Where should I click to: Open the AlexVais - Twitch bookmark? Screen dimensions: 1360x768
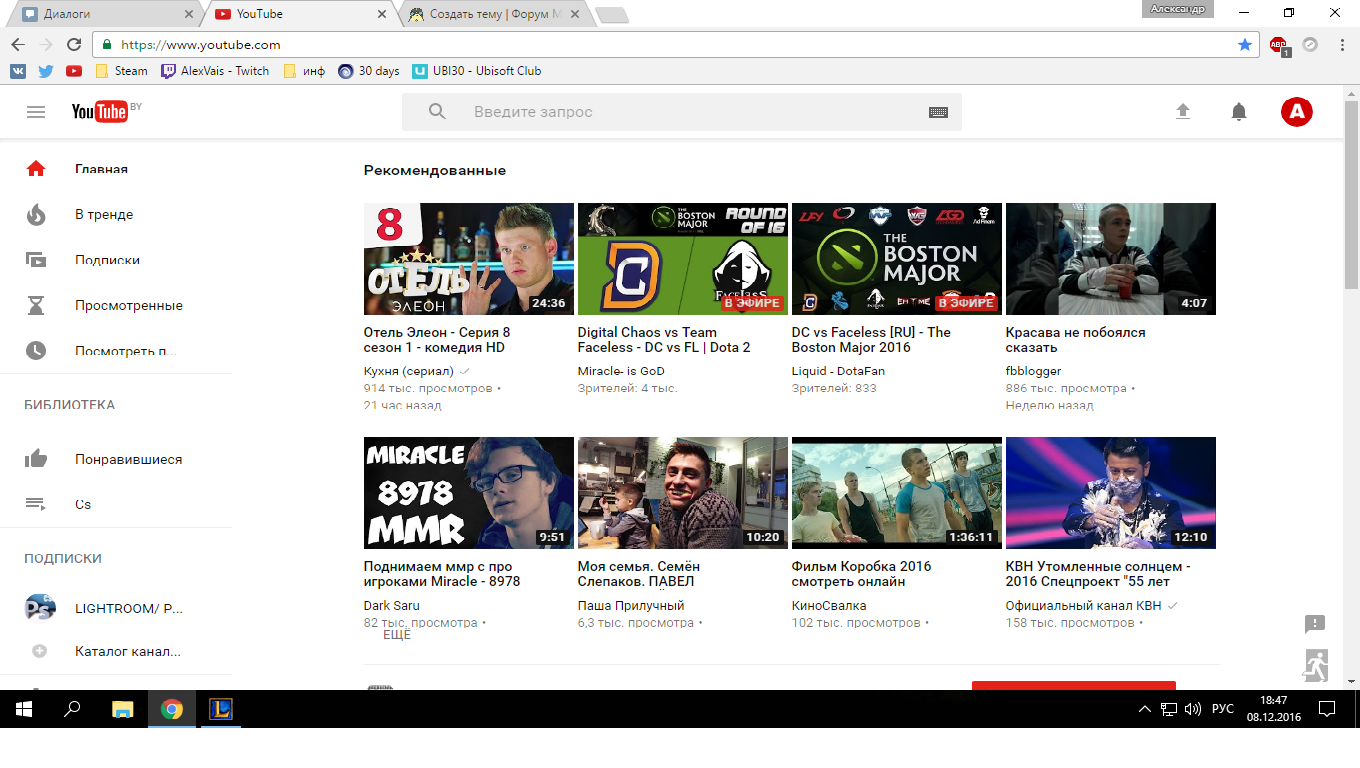coord(215,71)
